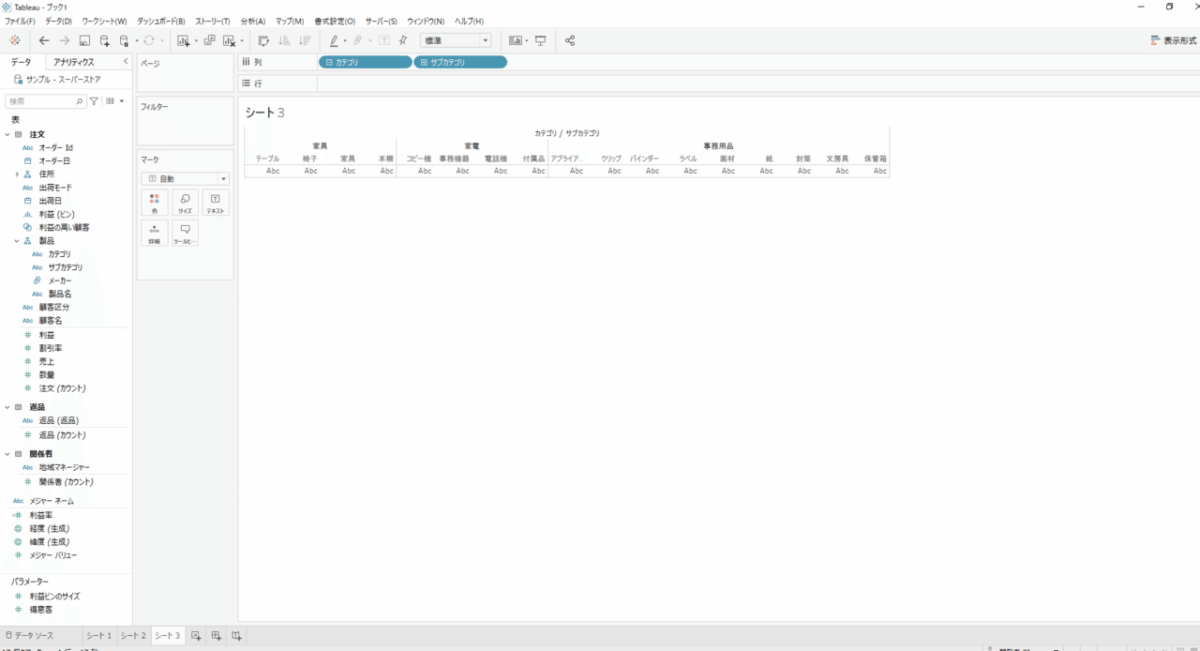The height and width of the screenshot is (651, 1200).
Task: Expand the 住所 hierarchy in data pane
Action: pyautogui.click(x=17, y=174)
